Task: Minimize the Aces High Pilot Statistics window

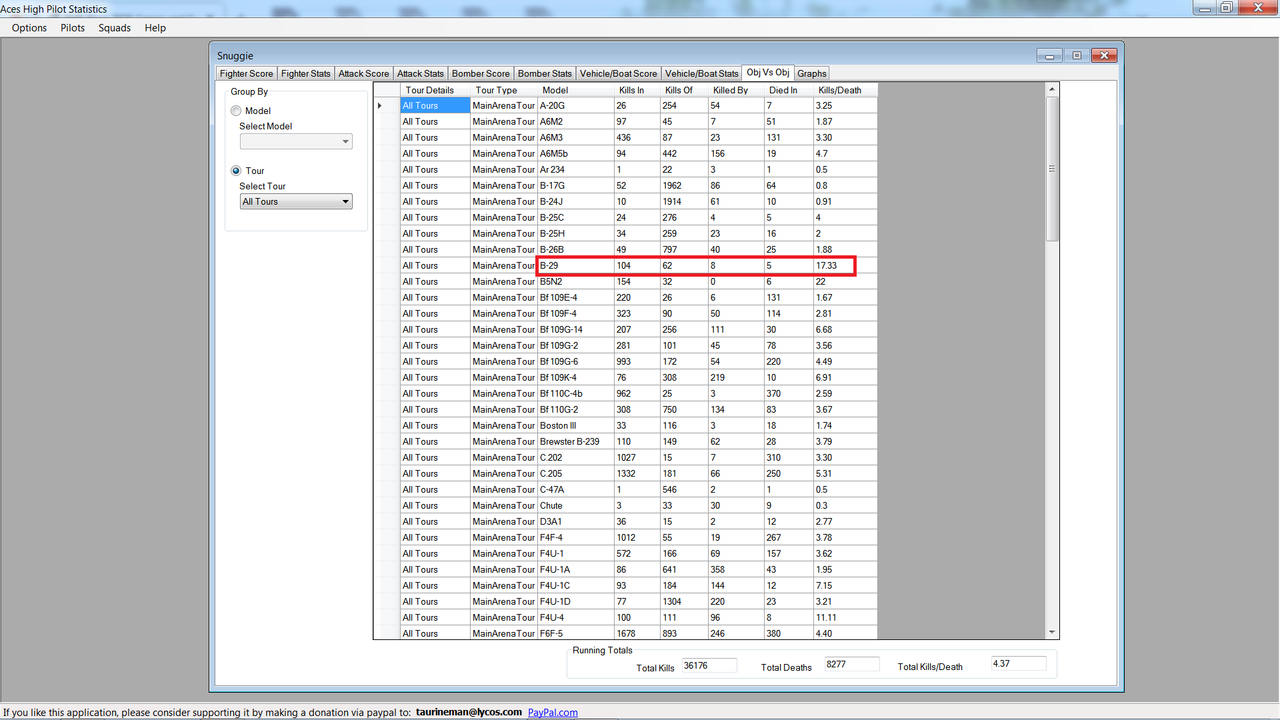Action: [1203, 7]
